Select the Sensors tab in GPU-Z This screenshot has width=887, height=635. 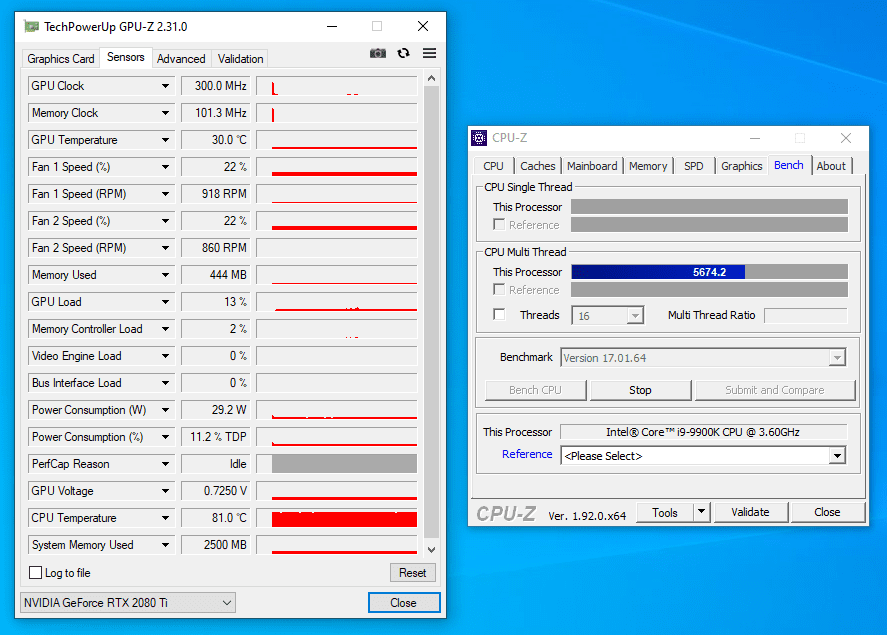(x=126, y=57)
